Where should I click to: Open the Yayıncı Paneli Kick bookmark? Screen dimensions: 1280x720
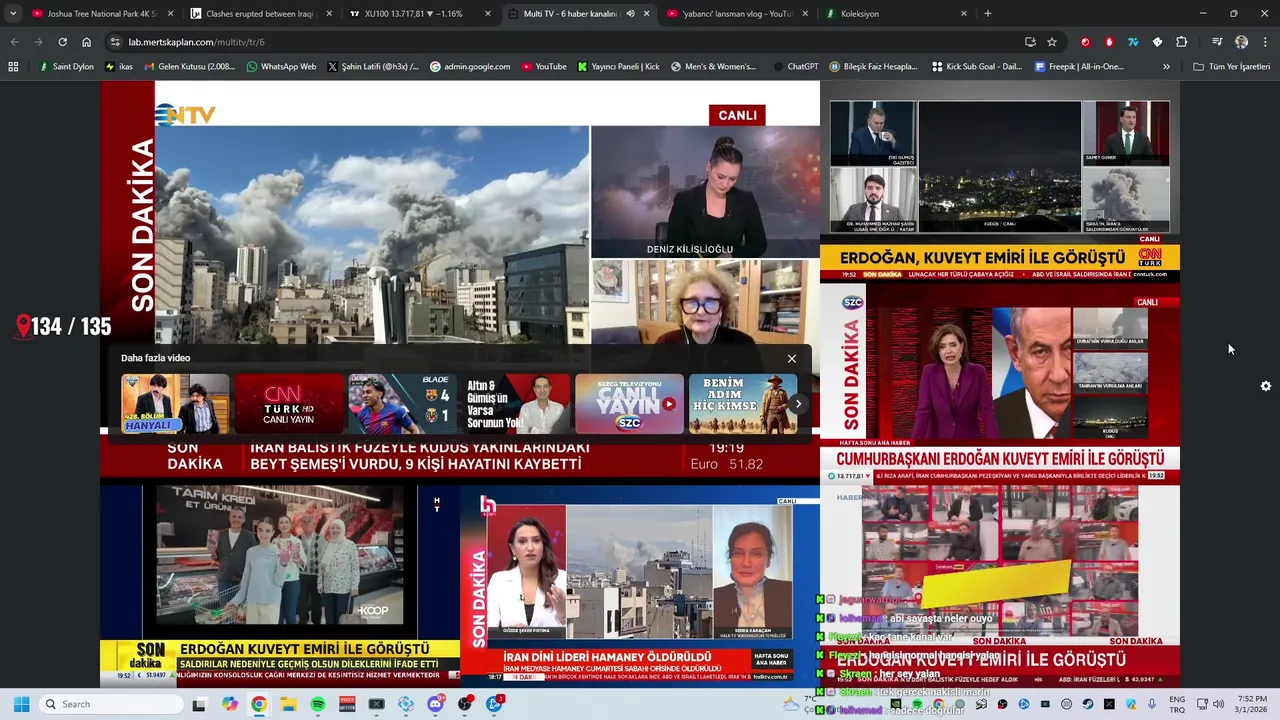click(x=618, y=67)
